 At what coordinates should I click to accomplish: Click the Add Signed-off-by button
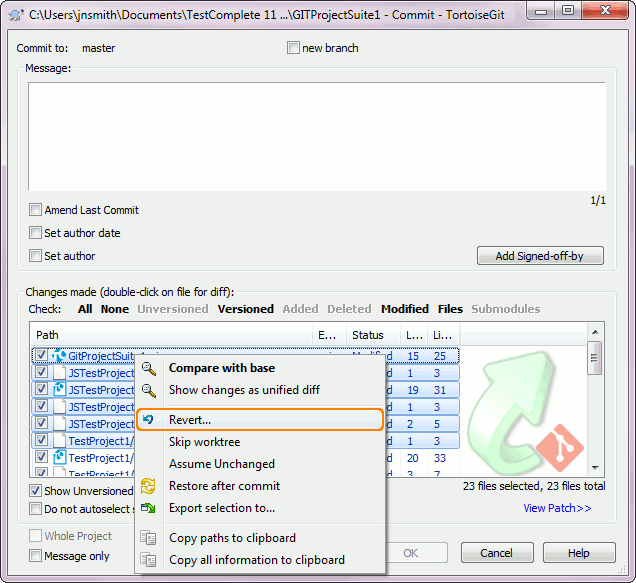(540, 256)
